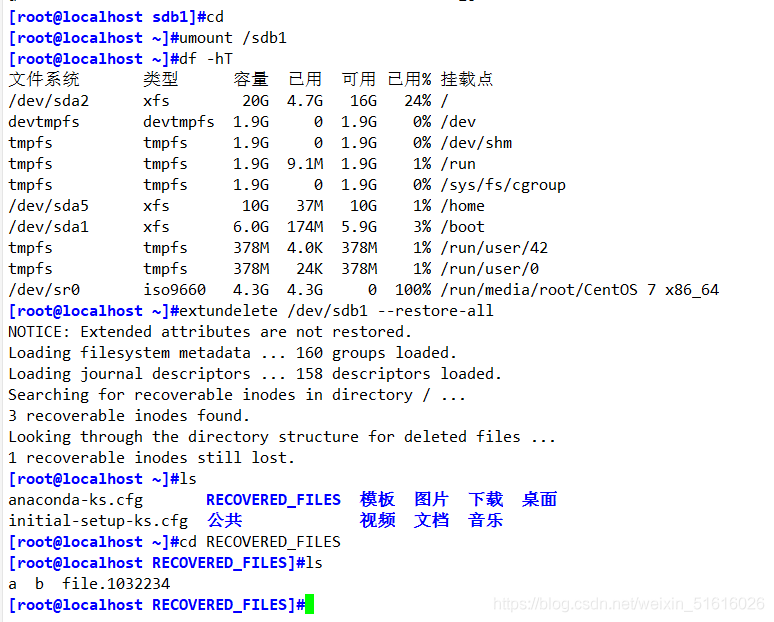Click the '/run/user/0' mount point

[490, 269]
